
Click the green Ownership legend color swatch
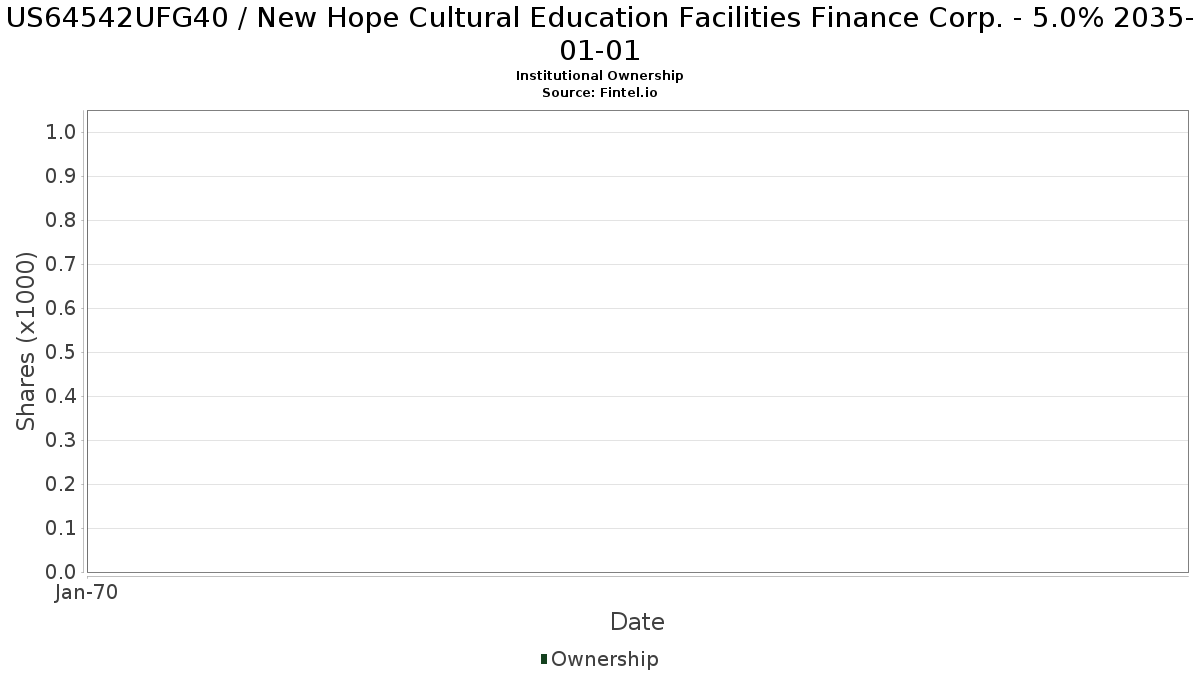544,659
